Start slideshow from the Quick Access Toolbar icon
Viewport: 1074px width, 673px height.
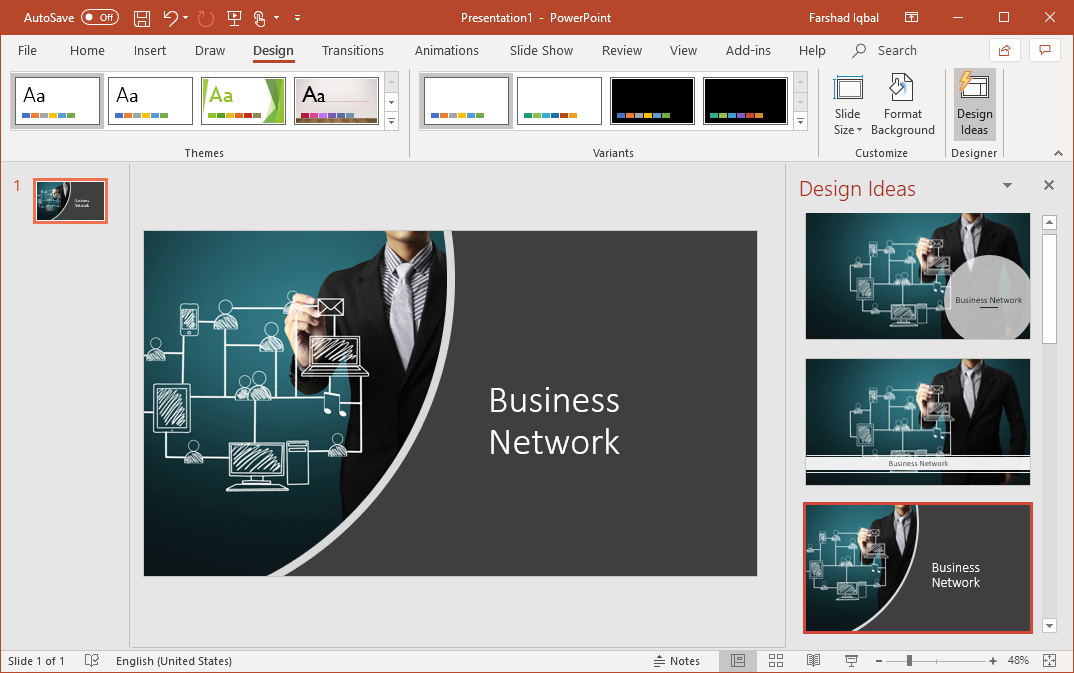click(234, 18)
